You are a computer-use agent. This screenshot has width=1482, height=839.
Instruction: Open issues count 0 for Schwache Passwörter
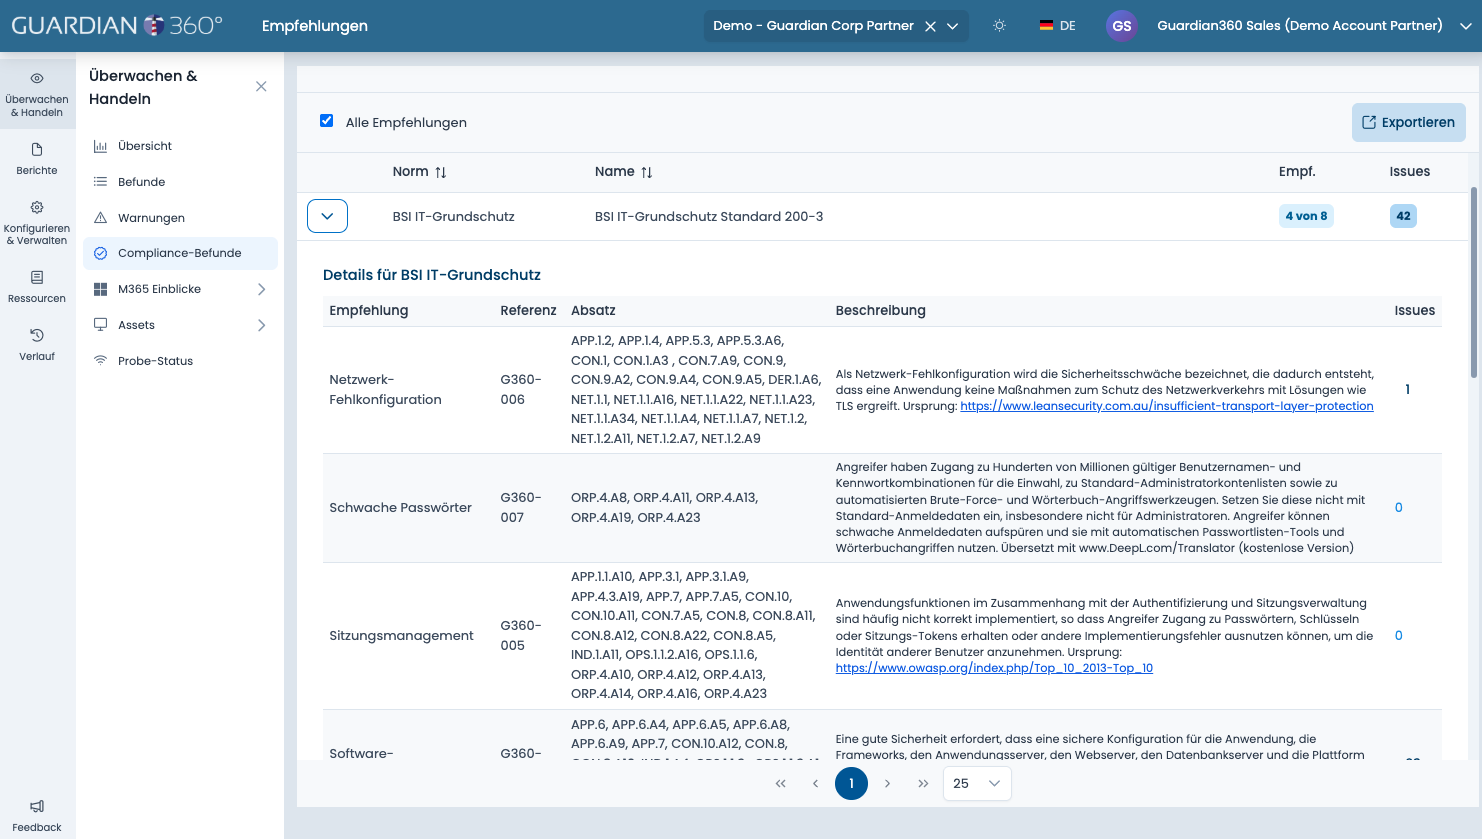click(x=1399, y=508)
